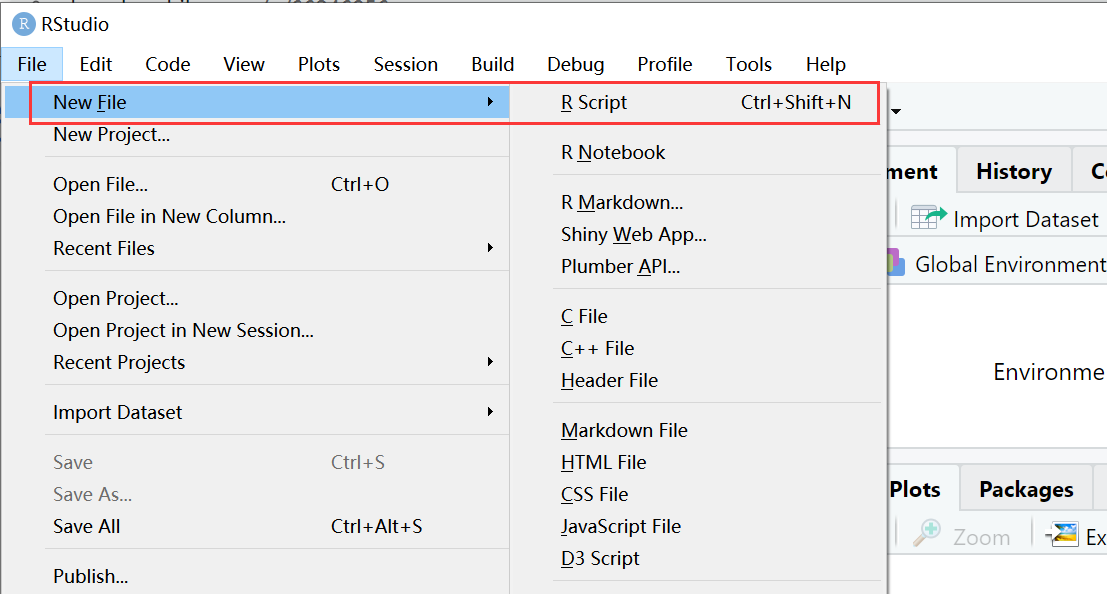Image resolution: width=1107 pixels, height=594 pixels.
Task: Expand the Recent Files submenu
Action: point(490,248)
